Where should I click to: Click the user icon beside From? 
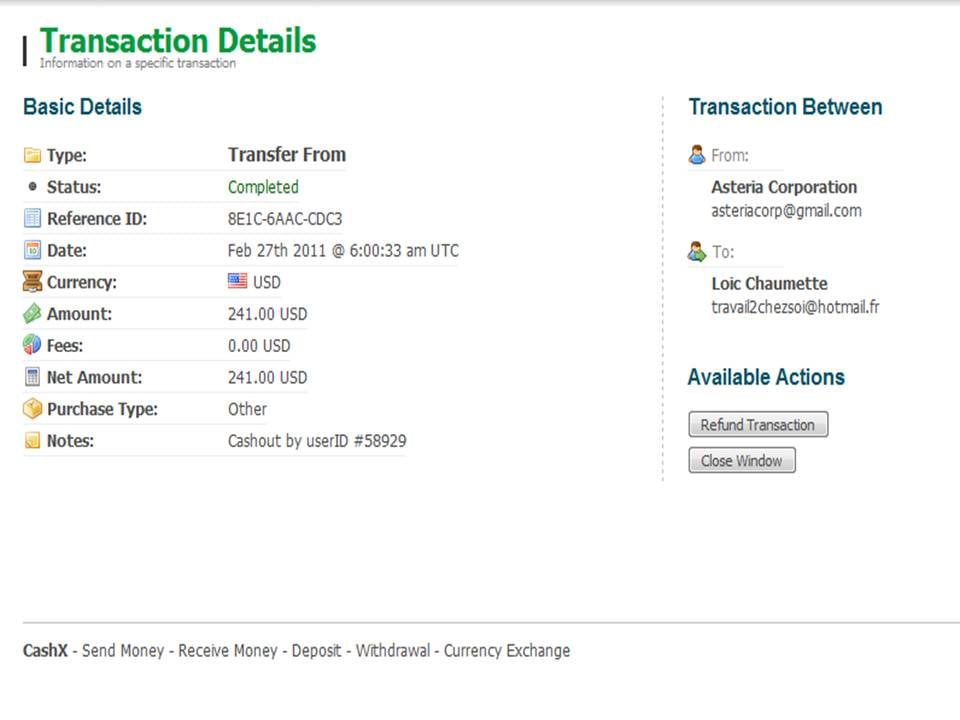tap(697, 155)
